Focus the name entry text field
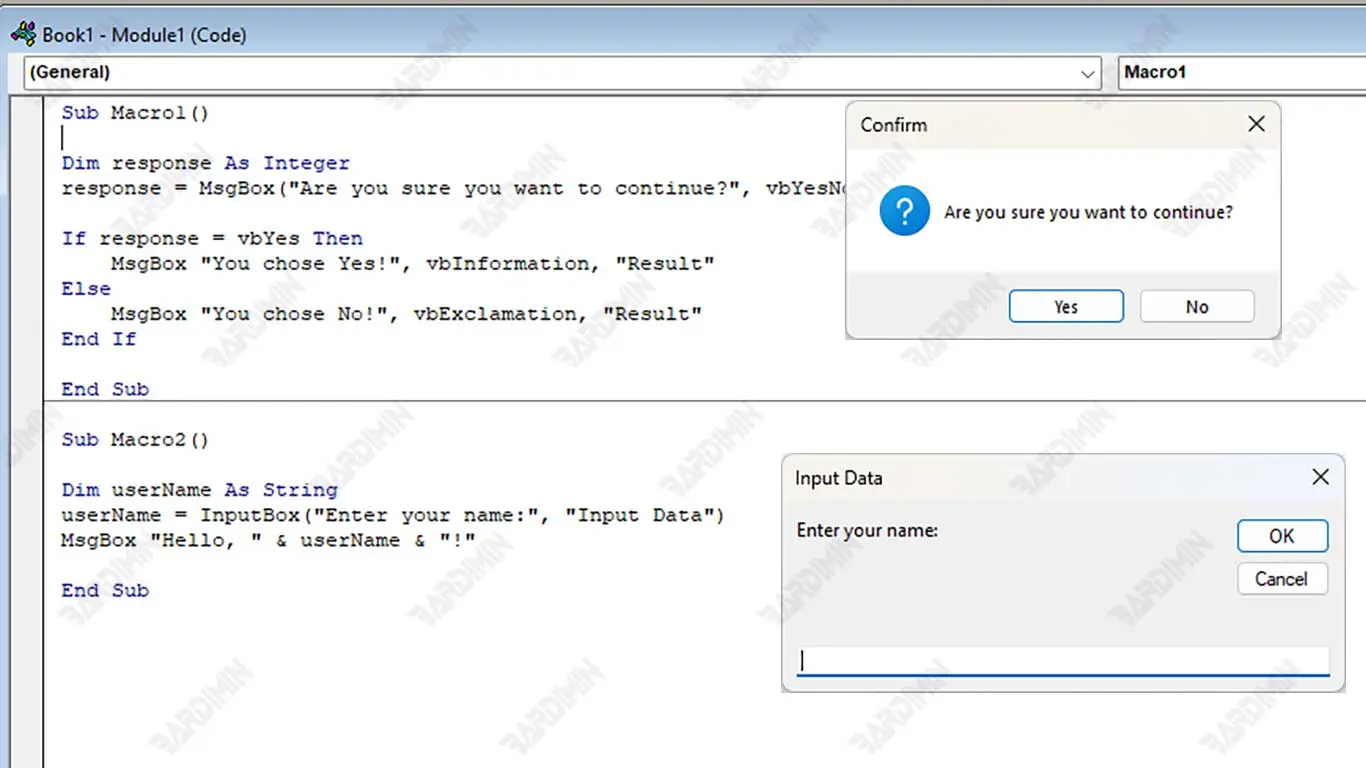 [x=1062, y=661]
